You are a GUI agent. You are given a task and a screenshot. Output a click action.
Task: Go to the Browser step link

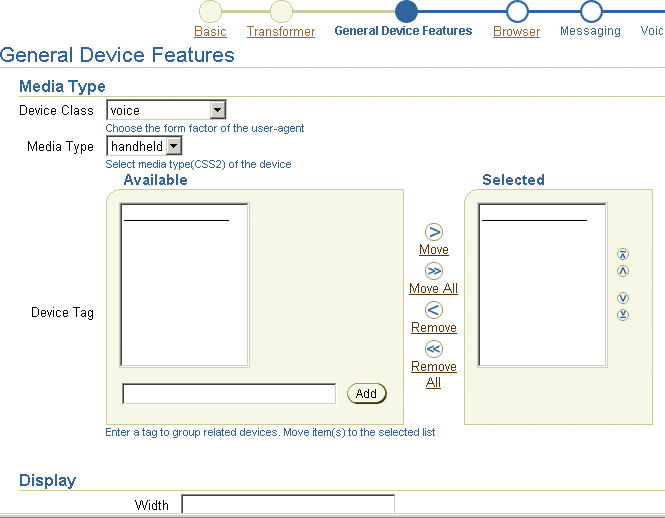(x=517, y=31)
